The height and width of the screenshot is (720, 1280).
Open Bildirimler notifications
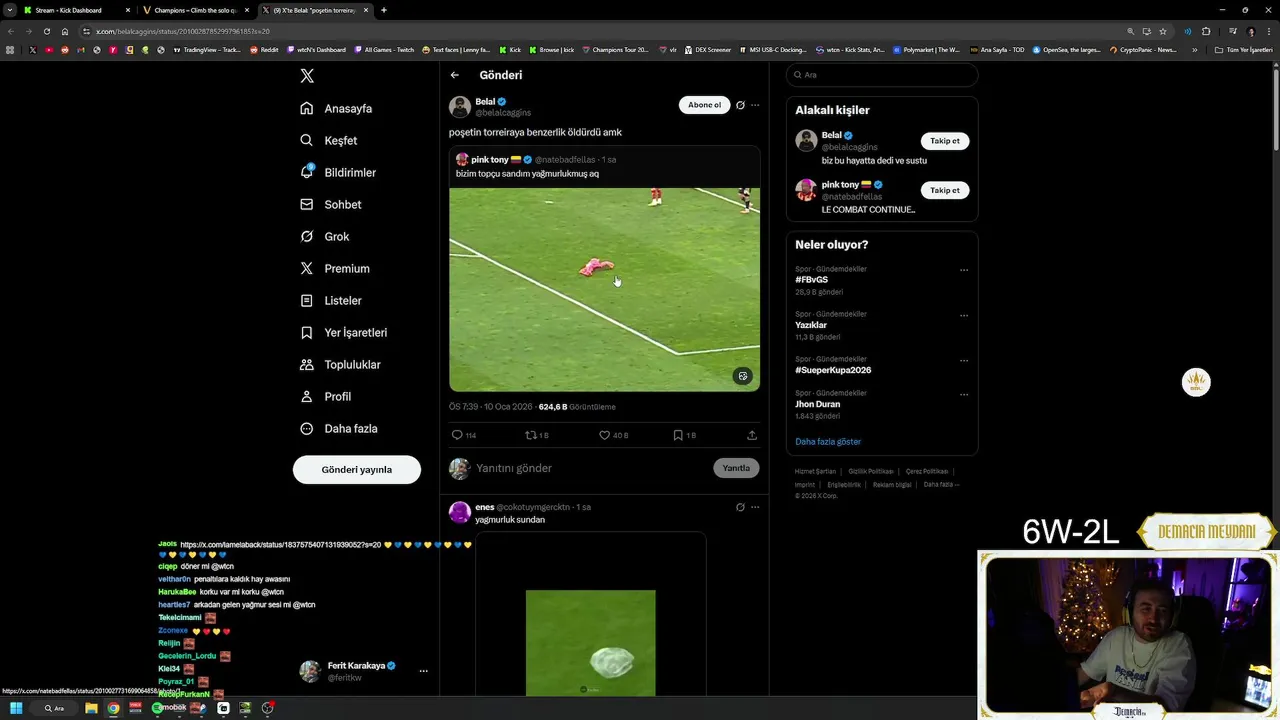pyautogui.click(x=338, y=172)
